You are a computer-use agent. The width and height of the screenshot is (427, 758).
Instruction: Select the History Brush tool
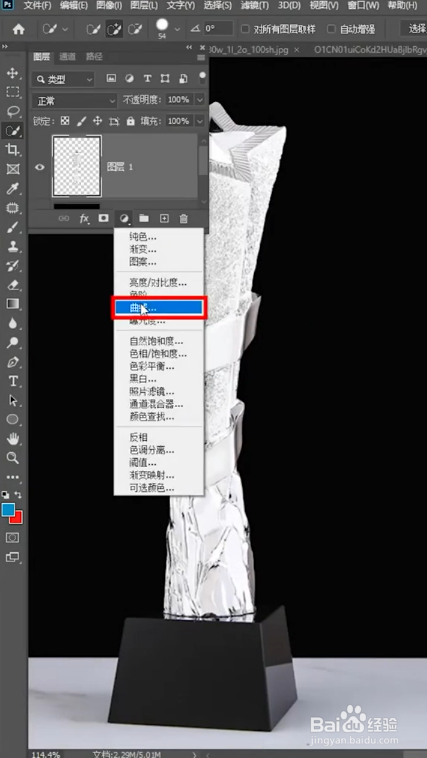point(13,266)
